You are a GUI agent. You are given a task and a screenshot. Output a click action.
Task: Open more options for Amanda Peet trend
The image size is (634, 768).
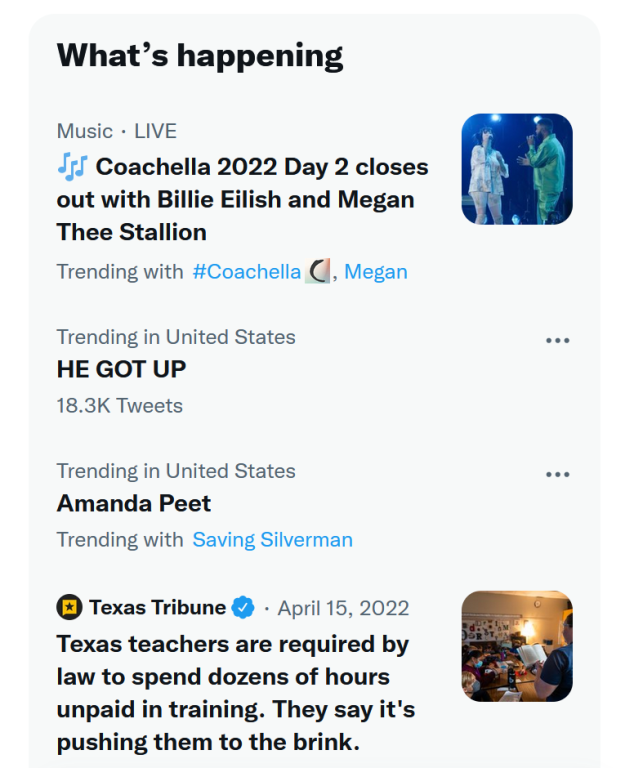coord(557,474)
